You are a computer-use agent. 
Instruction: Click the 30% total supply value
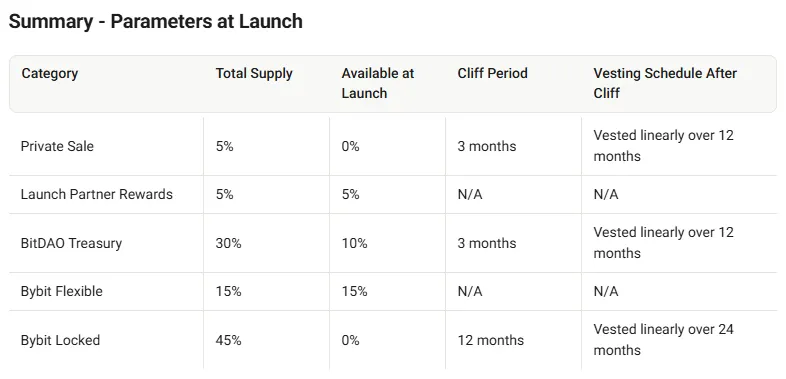click(229, 243)
